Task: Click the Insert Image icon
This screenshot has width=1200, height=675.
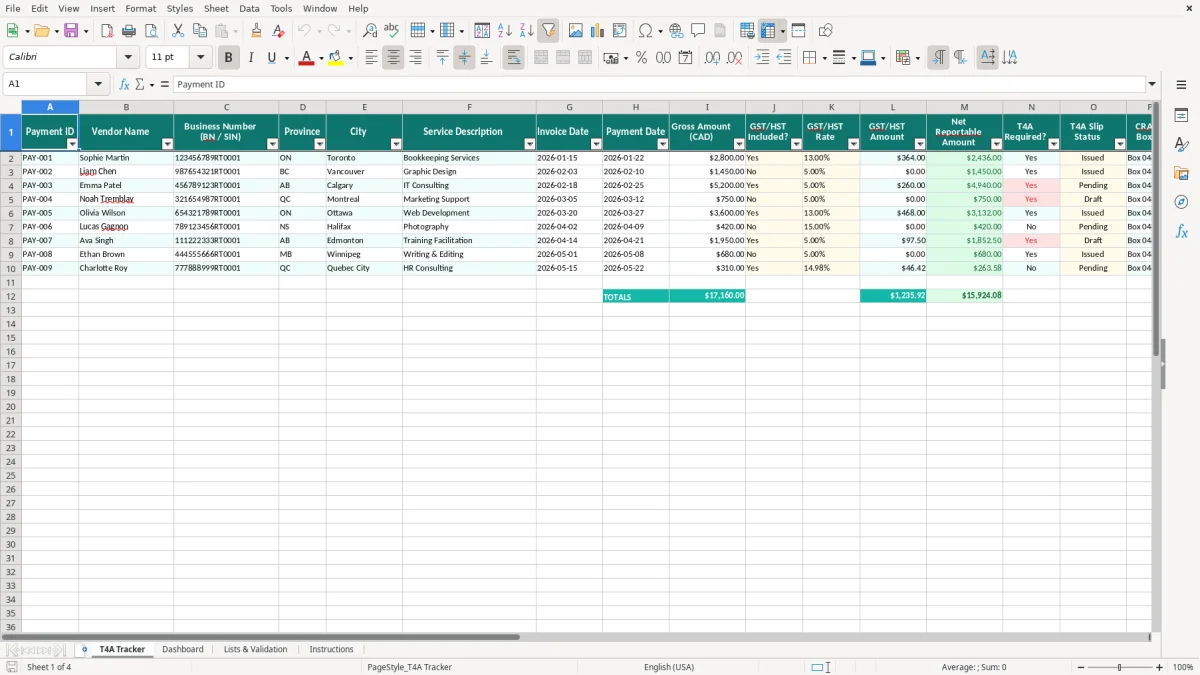Action: [575, 31]
